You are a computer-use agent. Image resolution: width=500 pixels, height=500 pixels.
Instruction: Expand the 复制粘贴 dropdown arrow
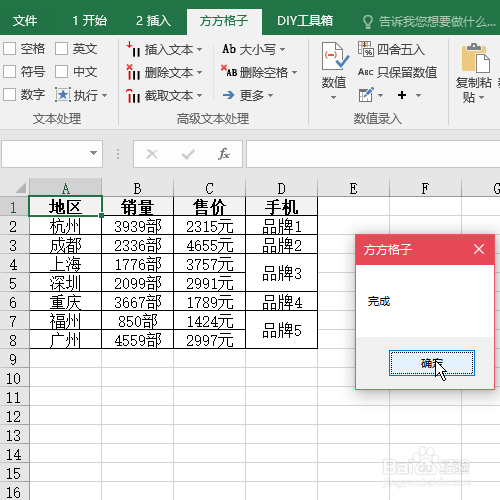pos(481,98)
